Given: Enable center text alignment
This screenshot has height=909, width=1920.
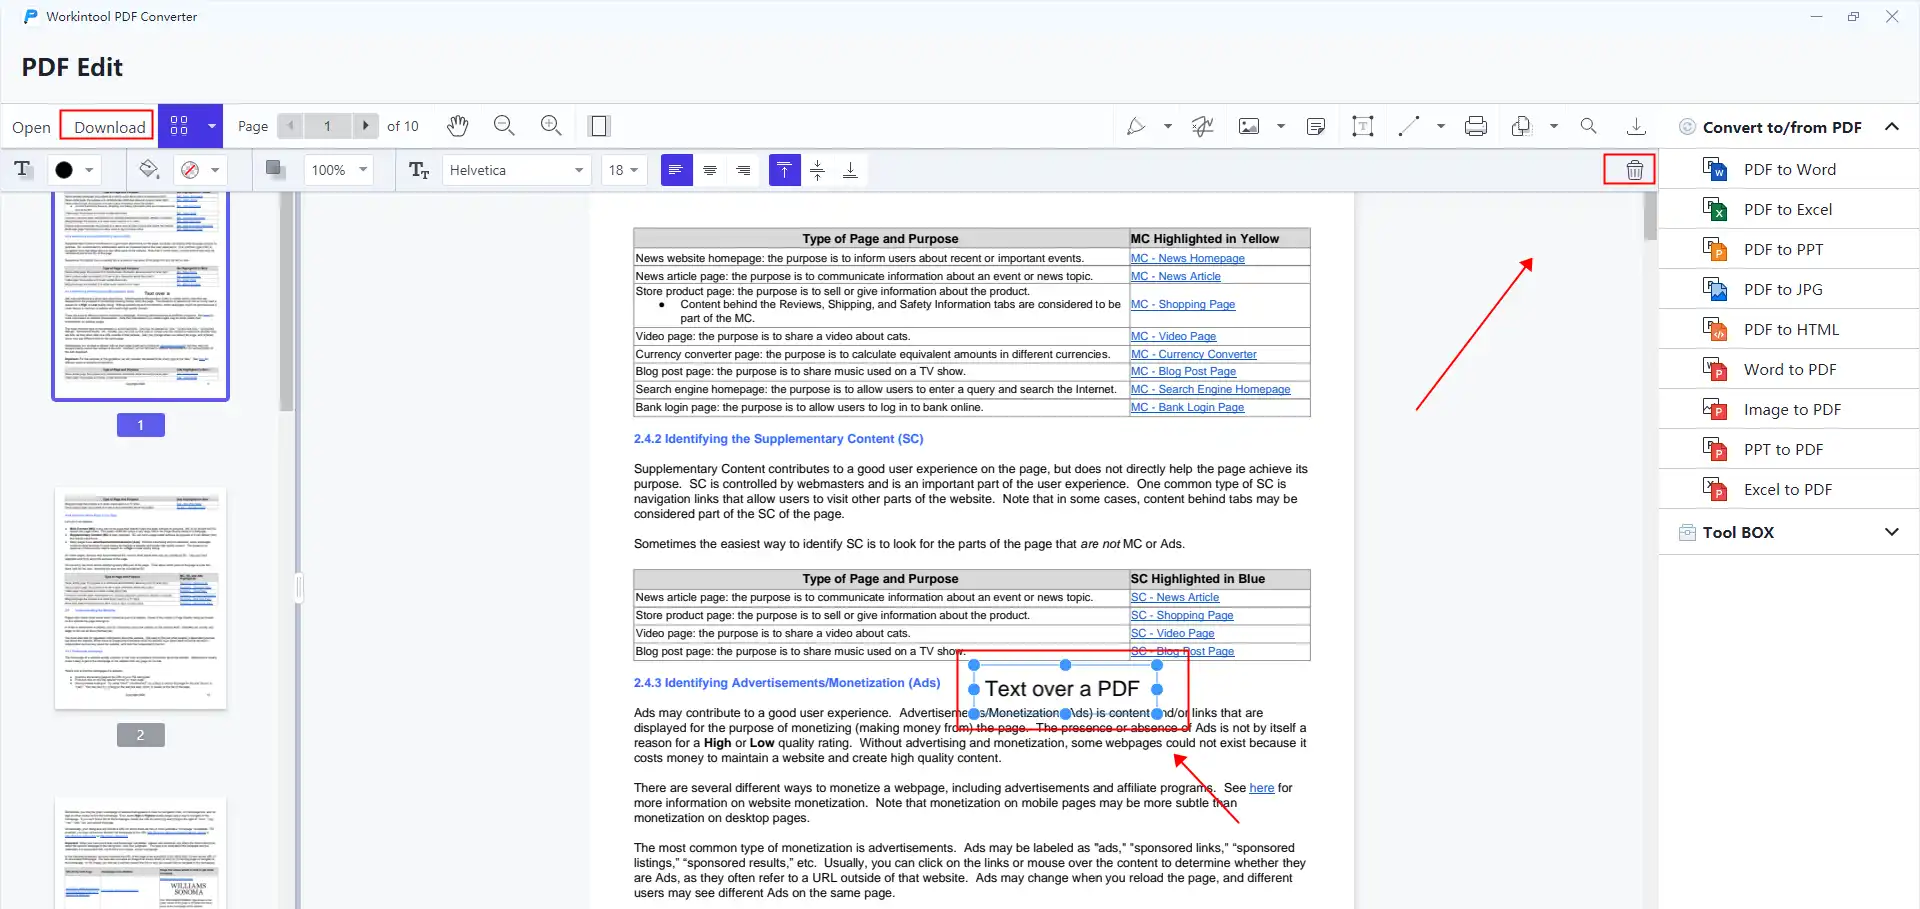Looking at the screenshot, I should [x=710, y=169].
